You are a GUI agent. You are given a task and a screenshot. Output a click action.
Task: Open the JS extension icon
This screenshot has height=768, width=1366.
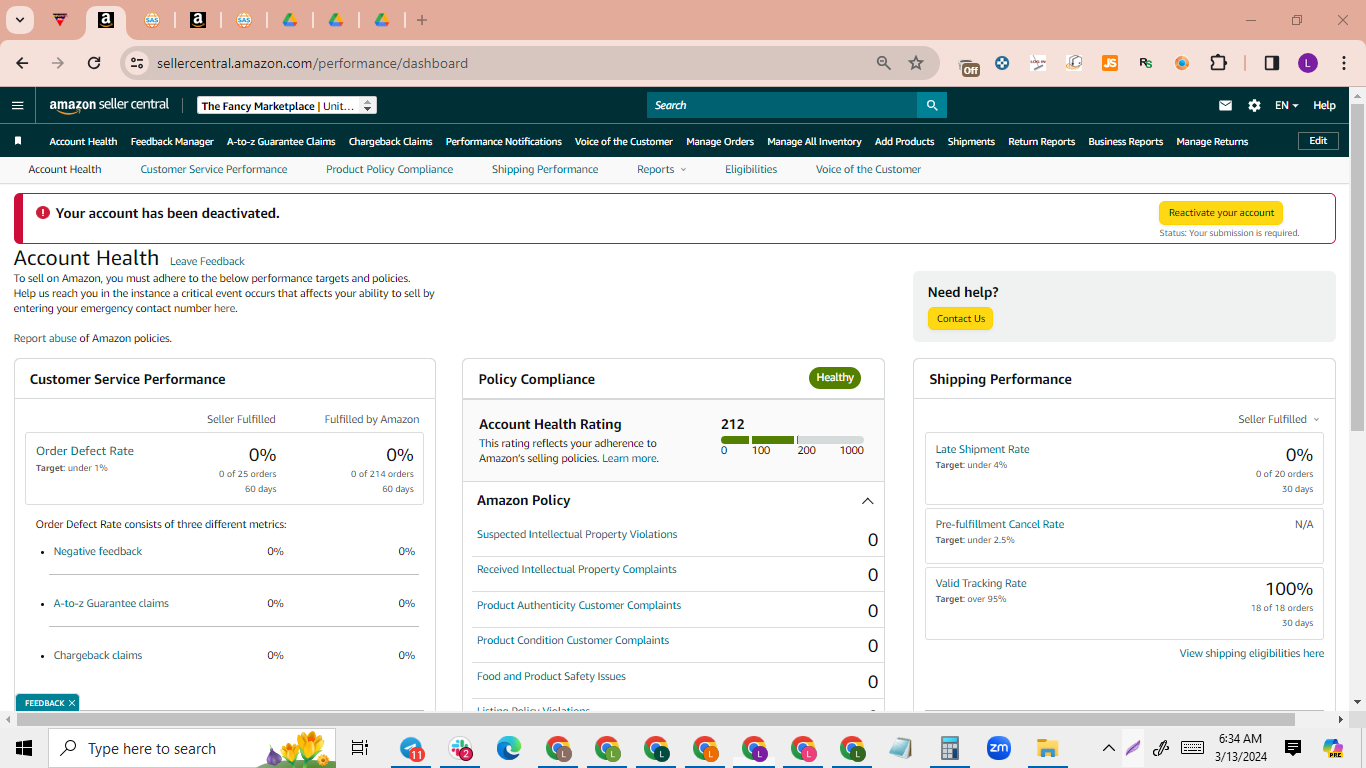pos(1110,63)
